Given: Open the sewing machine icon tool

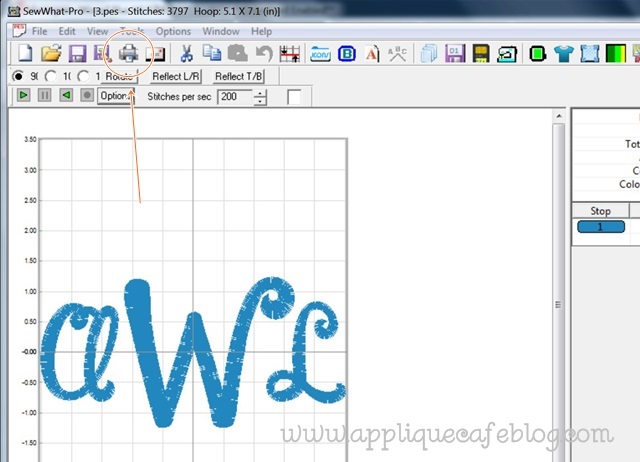Looking at the screenshot, I should (506, 53).
